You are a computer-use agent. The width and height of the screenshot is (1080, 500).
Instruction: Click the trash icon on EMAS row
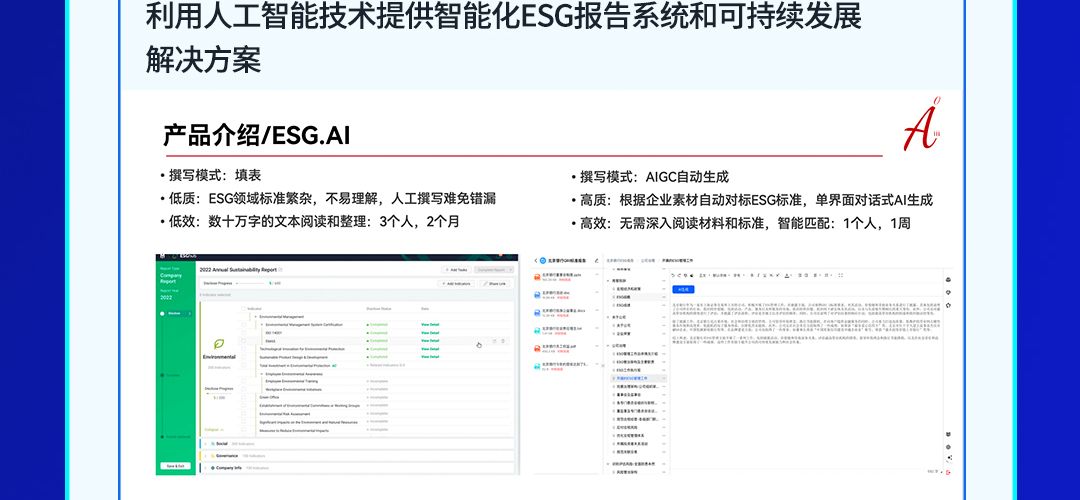[x=503, y=342]
